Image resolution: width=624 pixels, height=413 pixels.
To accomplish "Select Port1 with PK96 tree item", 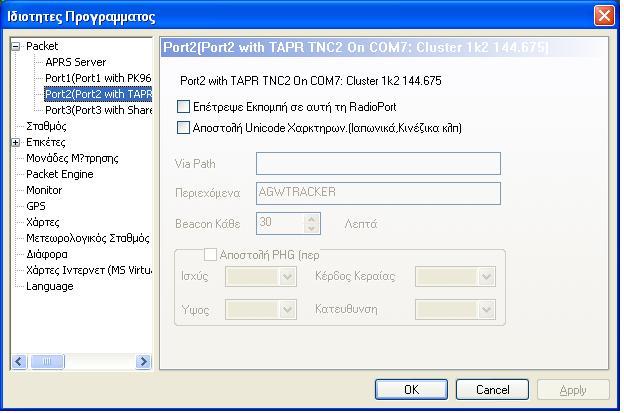I will point(98,78).
